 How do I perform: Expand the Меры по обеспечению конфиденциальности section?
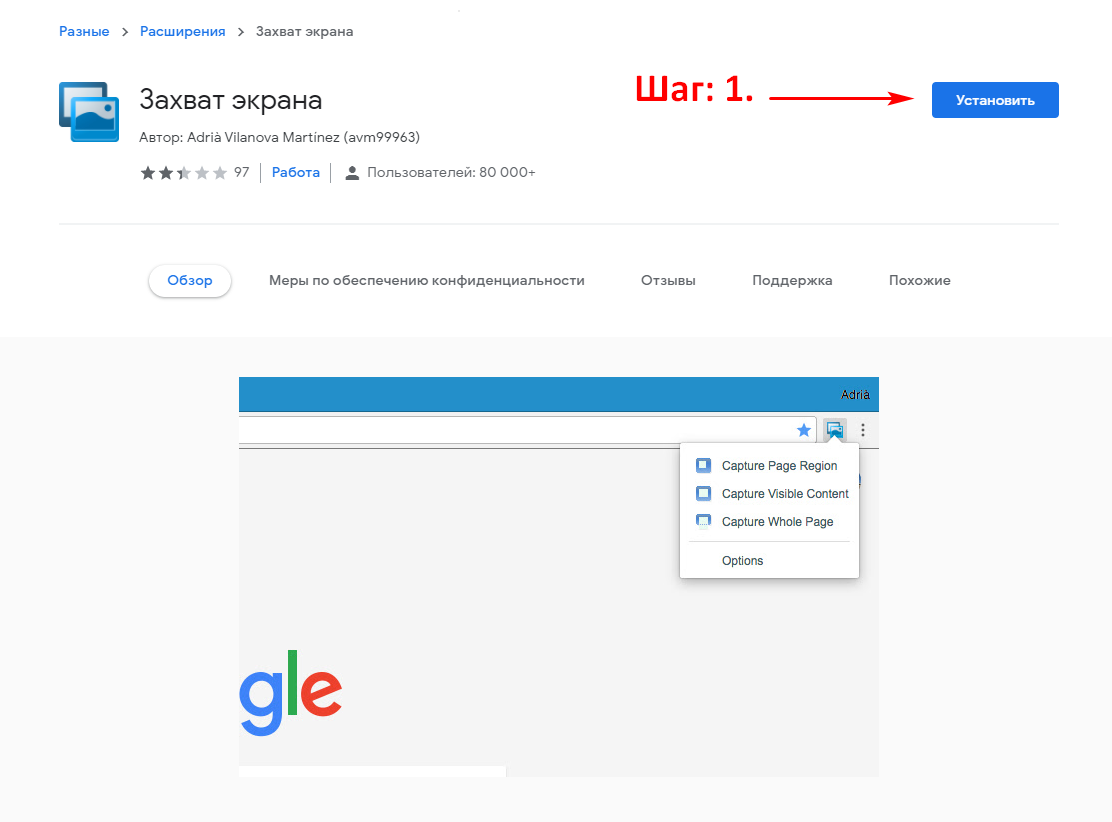coord(426,281)
